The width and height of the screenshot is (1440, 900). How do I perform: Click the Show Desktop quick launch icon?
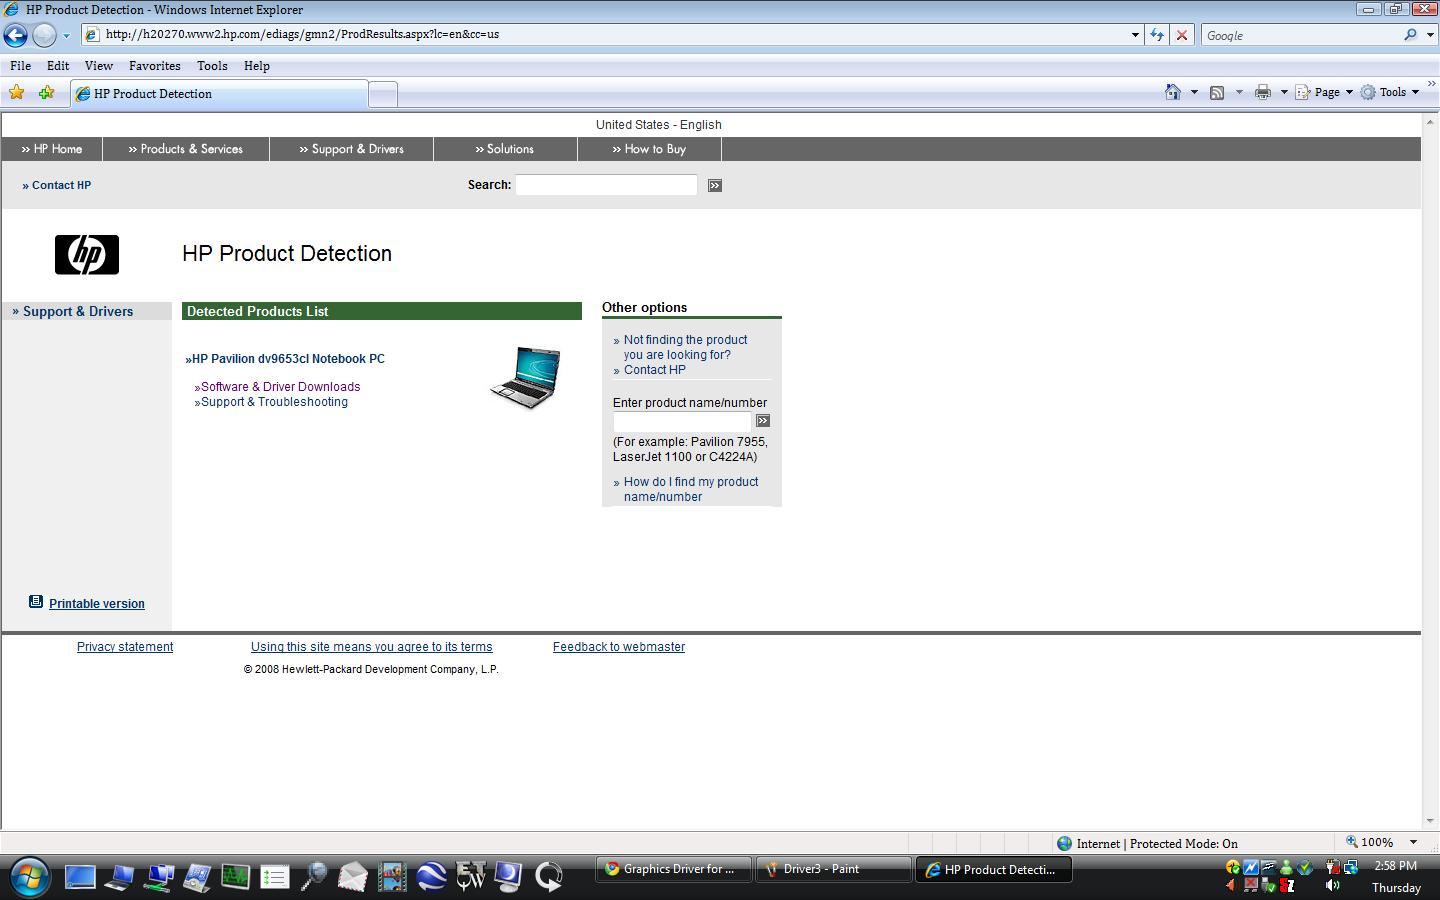(x=80, y=877)
